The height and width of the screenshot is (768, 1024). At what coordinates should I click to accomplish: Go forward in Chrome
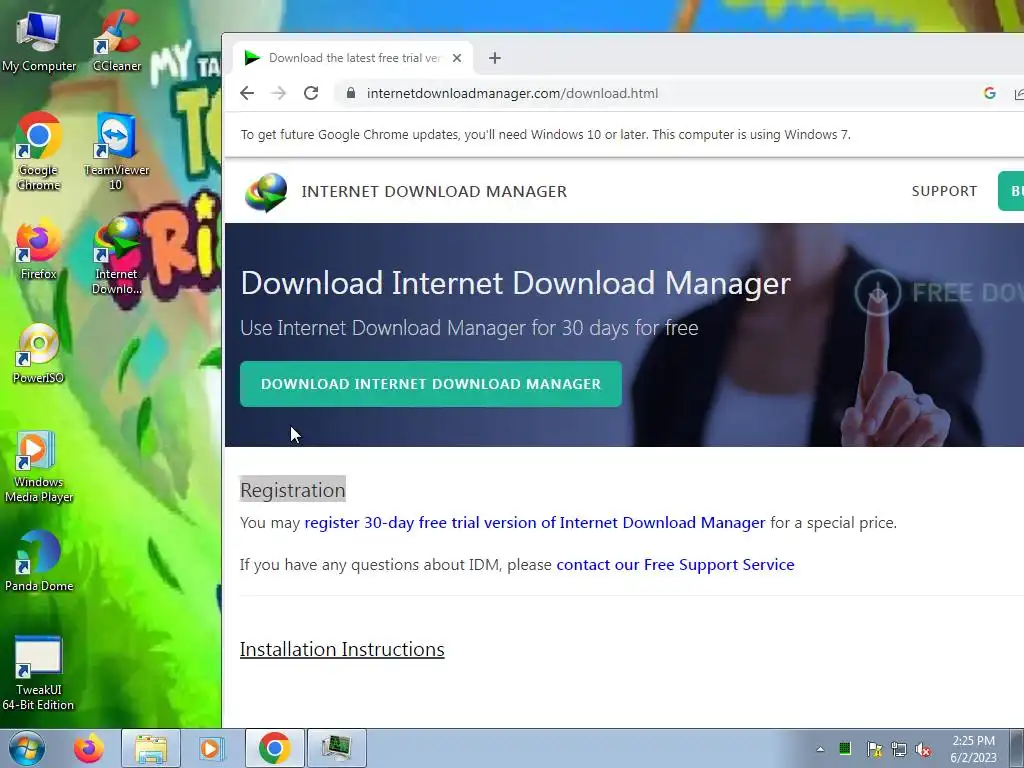pyautogui.click(x=279, y=93)
